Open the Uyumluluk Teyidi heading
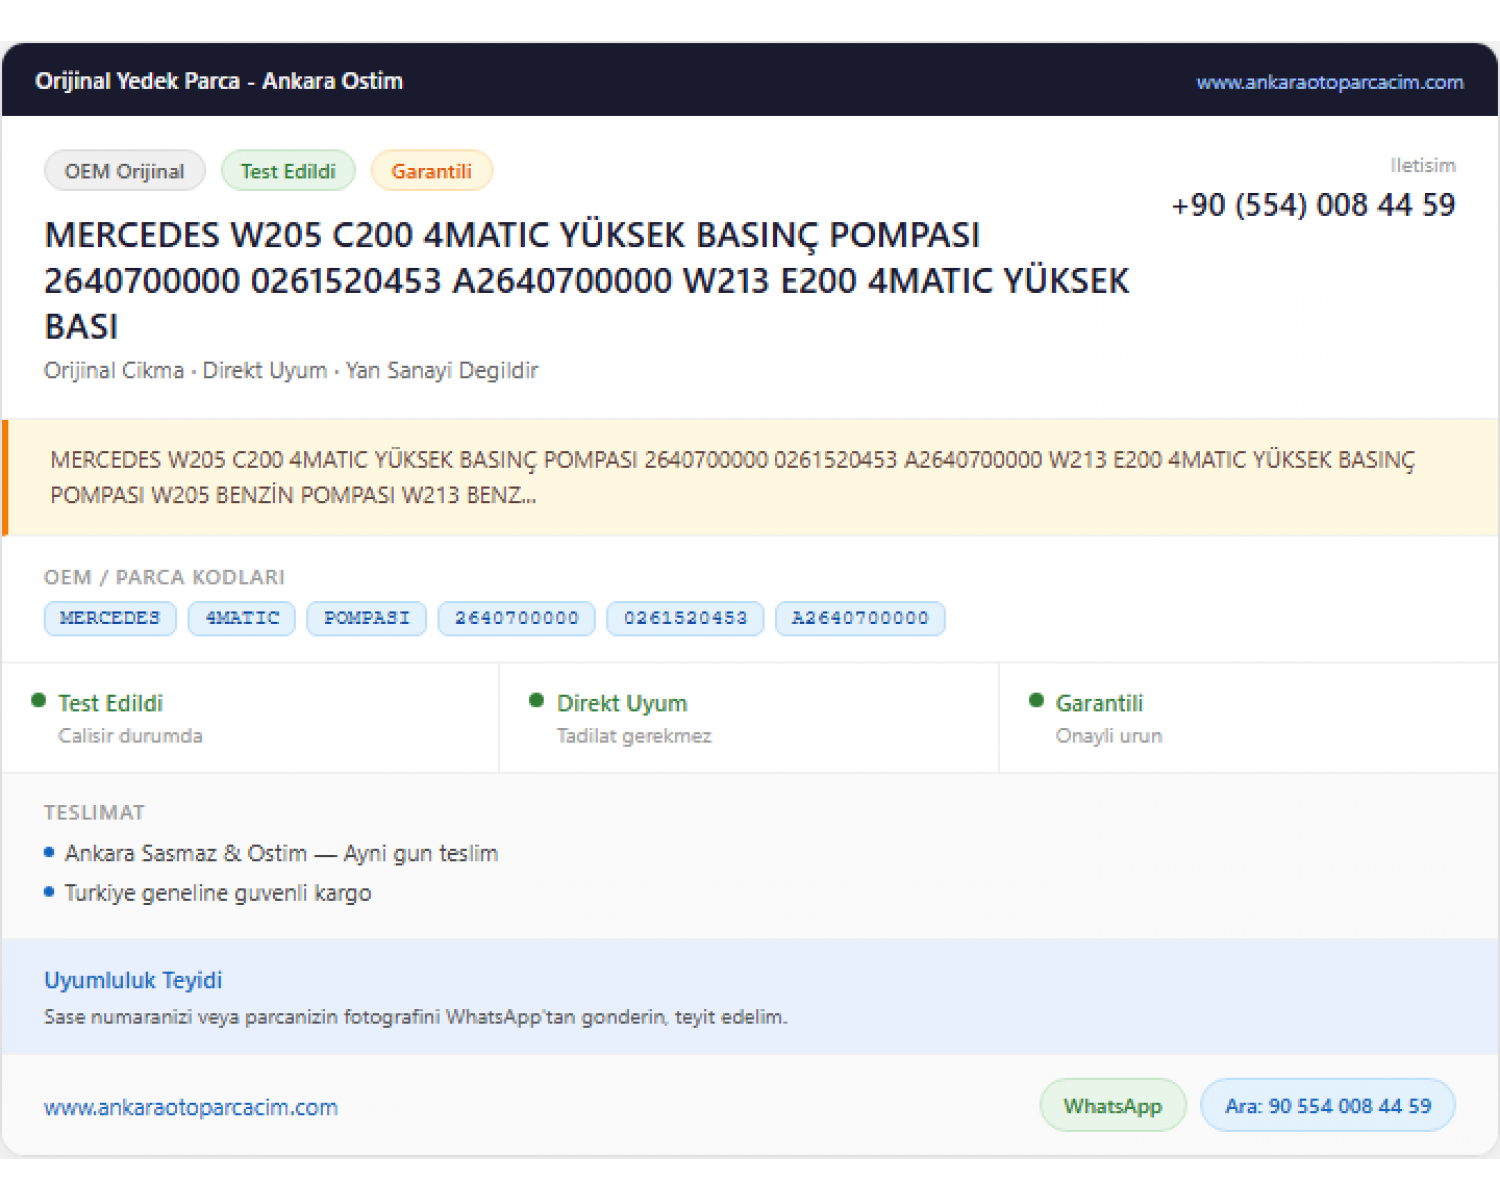 click(133, 980)
